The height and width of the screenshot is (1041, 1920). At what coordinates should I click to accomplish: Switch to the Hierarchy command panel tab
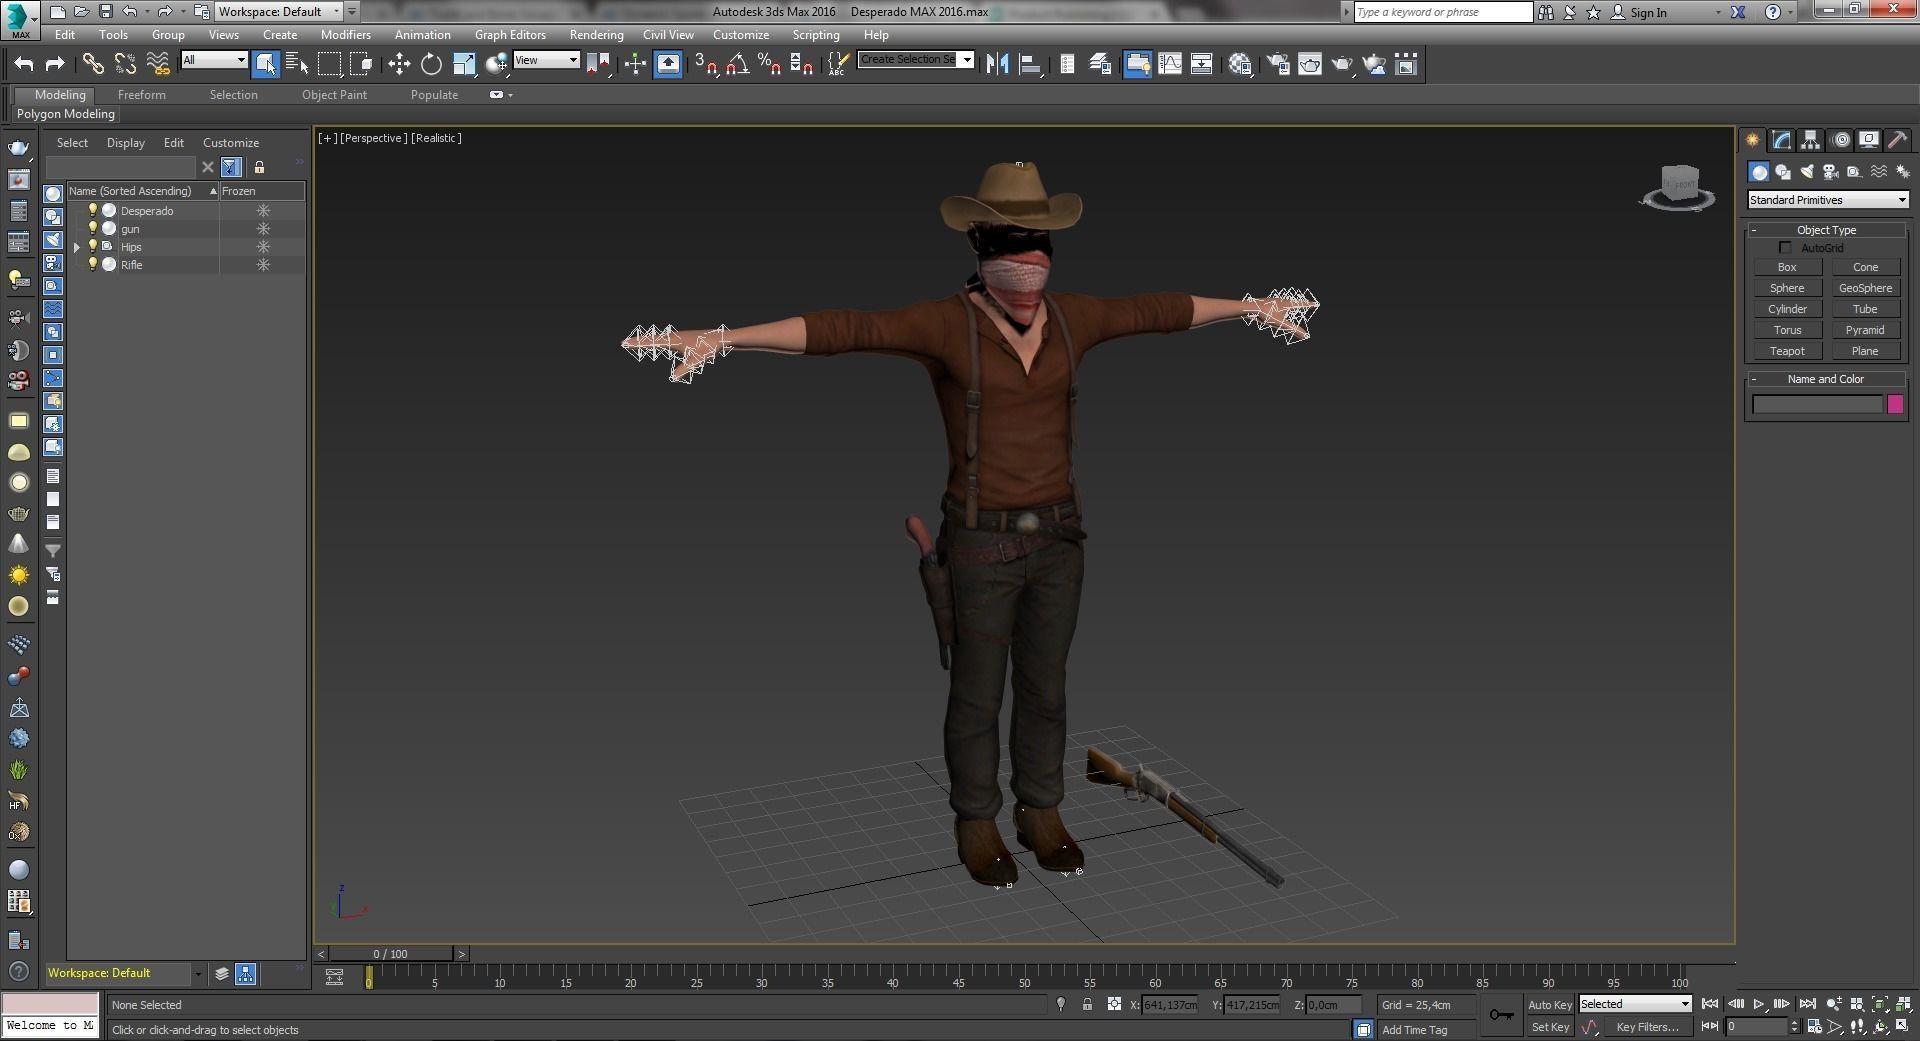tap(1810, 140)
